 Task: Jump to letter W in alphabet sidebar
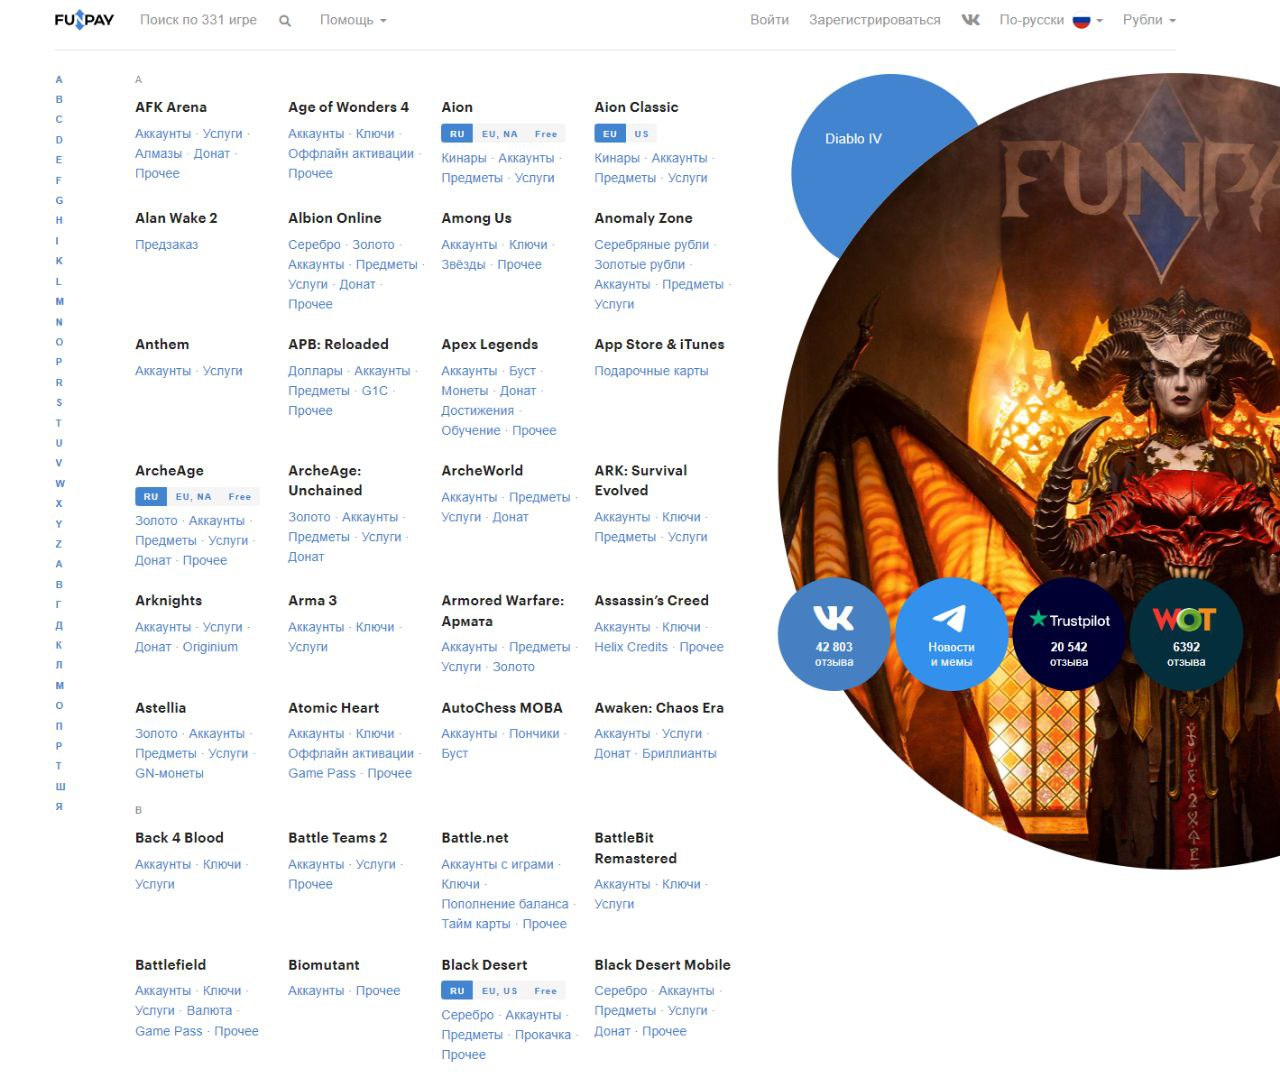coord(60,483)
